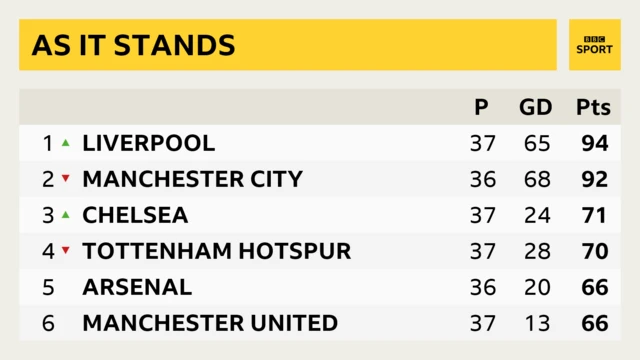Click Liverpool's green up arrow
This screenshot has height=360, width=640.
[x=66, y=143]
